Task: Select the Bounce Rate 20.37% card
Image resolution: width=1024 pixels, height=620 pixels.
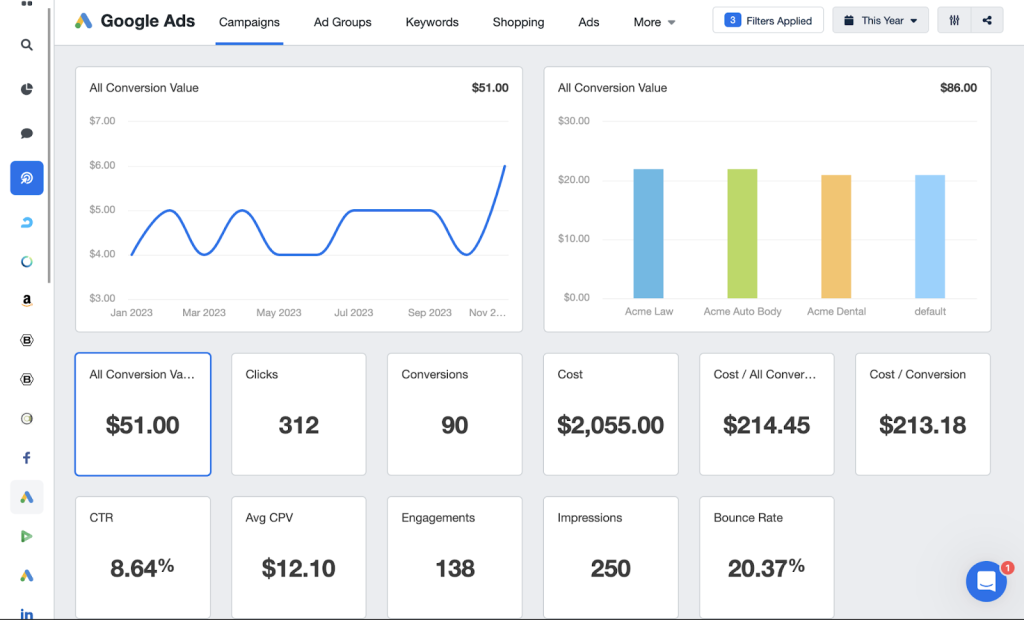Action: (767, 557)
